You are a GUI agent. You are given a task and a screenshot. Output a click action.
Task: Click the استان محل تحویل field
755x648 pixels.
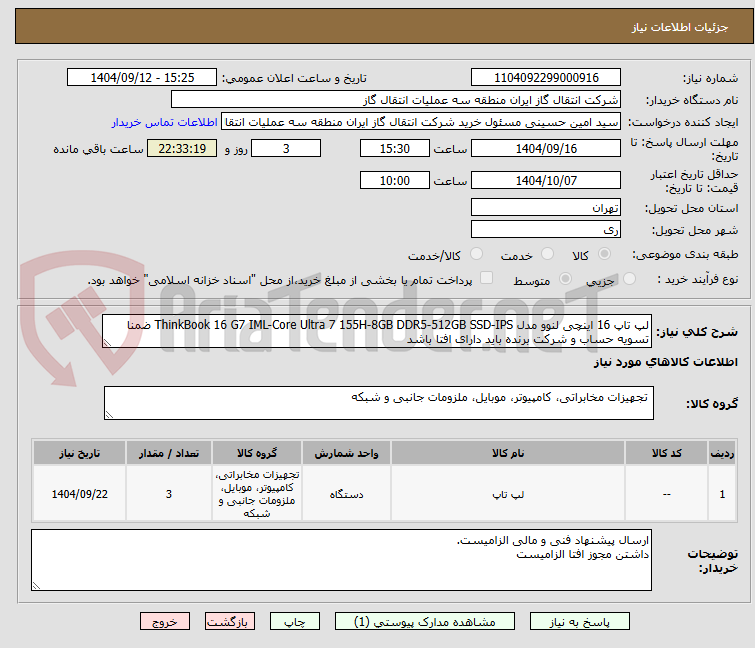click(x=546, y=208)
